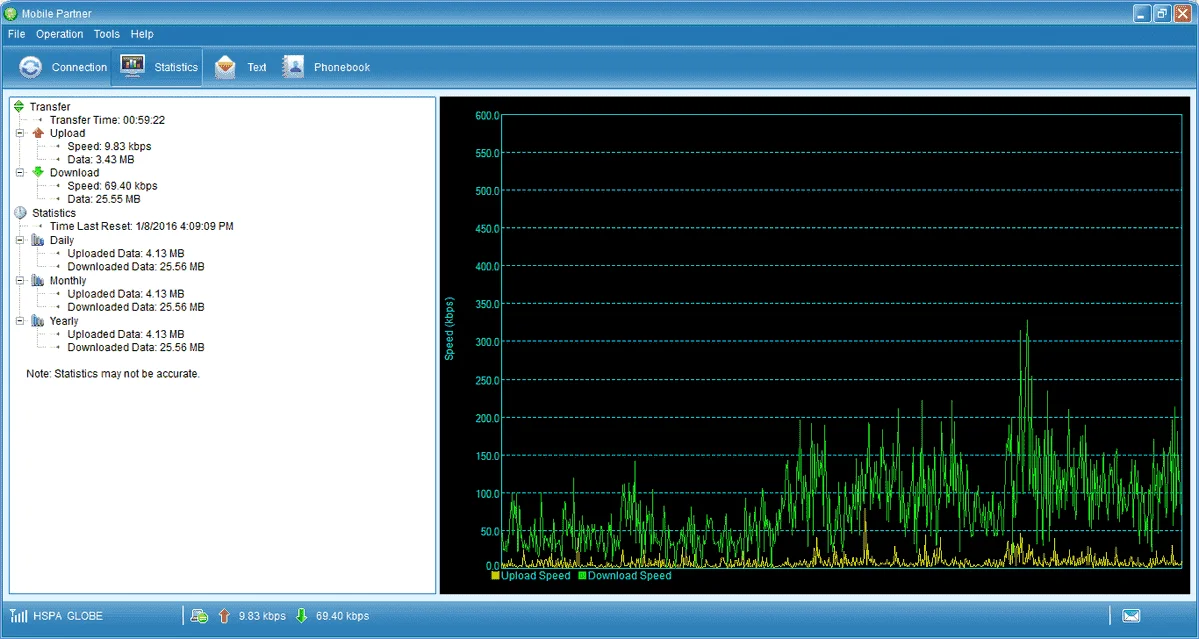This screenshot has width=1199, height=639.
Task: Click the Daily bar chart icon
Action: [37, 240]
